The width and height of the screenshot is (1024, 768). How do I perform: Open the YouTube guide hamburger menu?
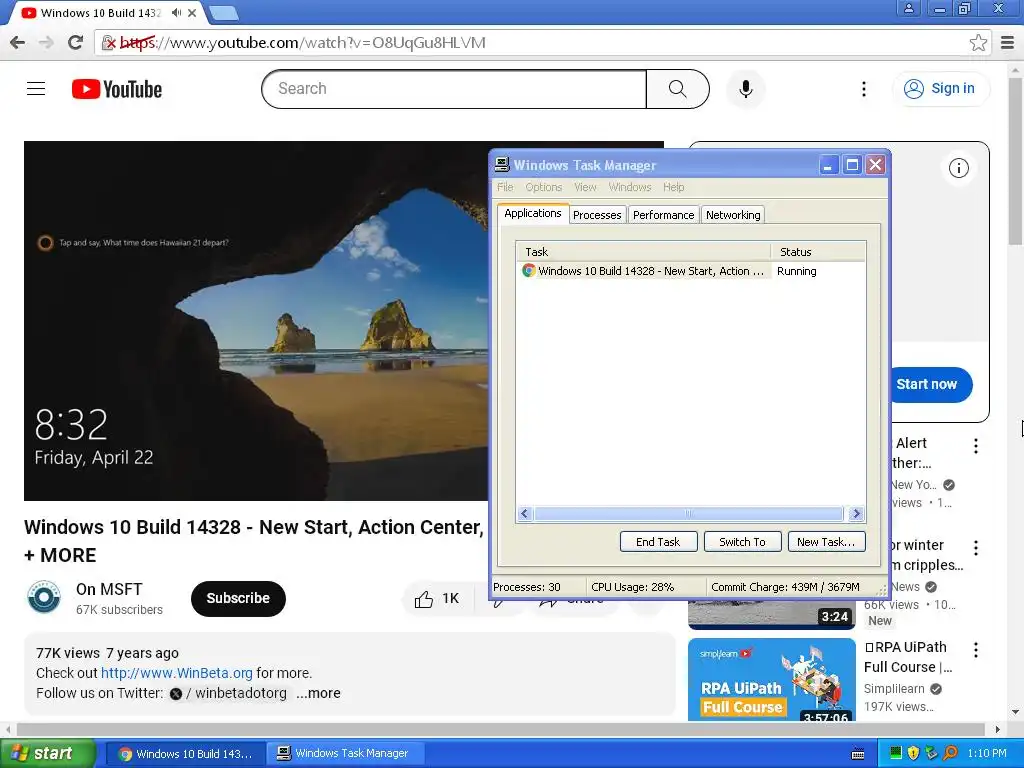click(x=36, y=89)
